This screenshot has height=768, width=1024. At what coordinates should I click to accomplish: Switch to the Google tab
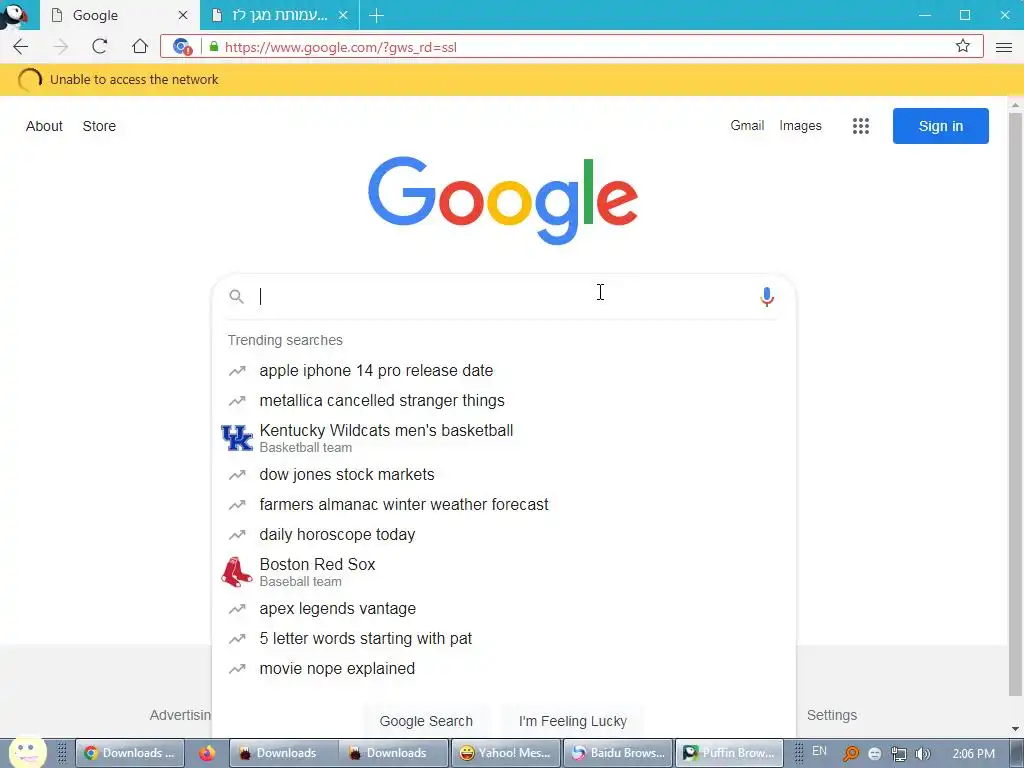coord(120,15)
